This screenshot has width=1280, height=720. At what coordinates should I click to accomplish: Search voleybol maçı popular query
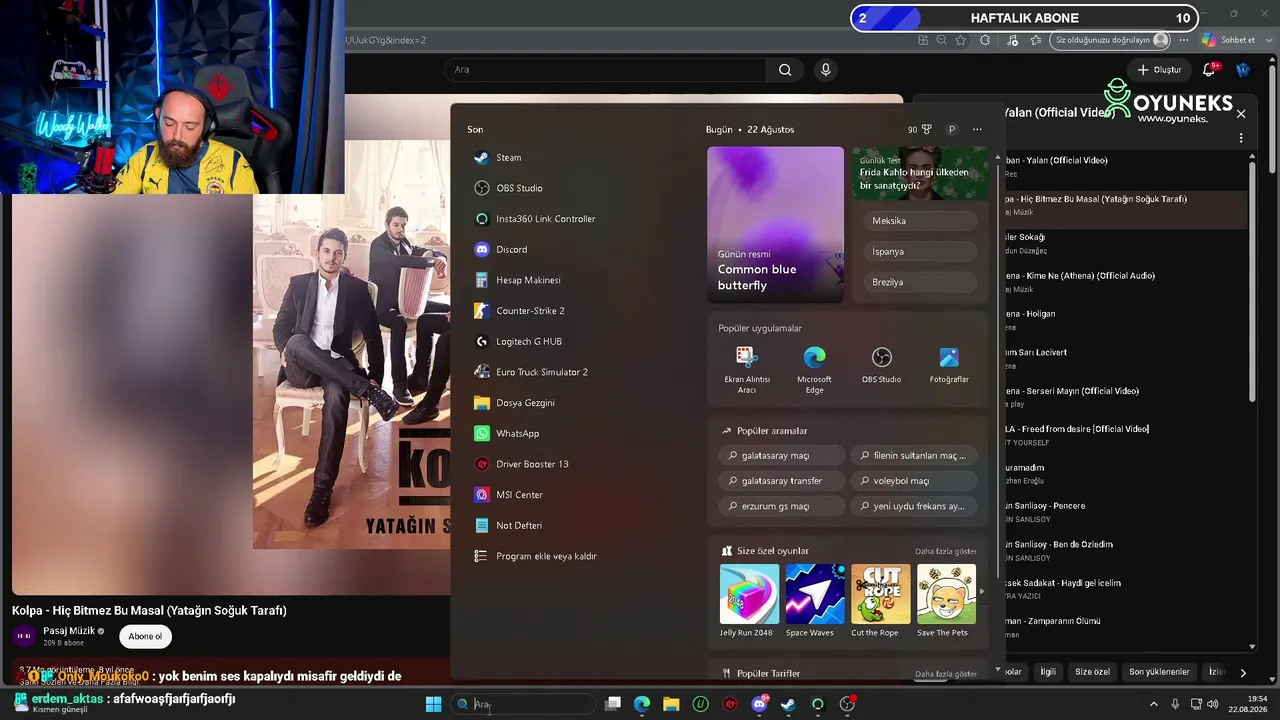pyautogui.click(x=914, y=481)
